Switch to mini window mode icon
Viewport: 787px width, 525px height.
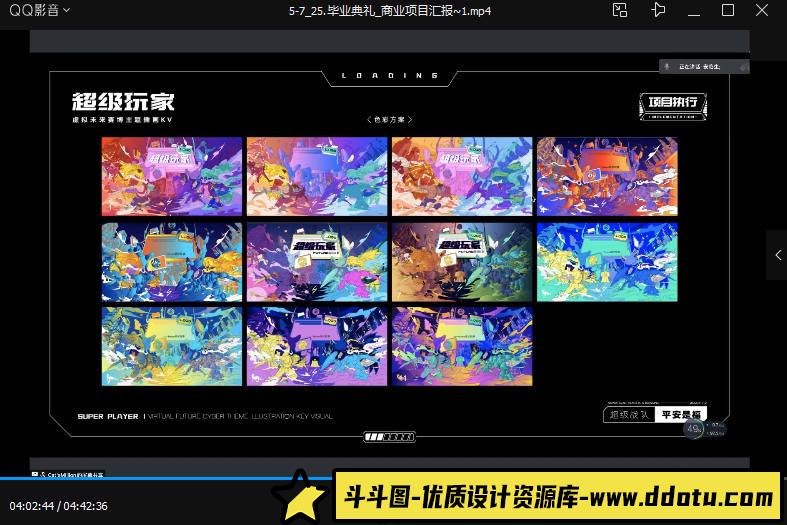[620, 10]
